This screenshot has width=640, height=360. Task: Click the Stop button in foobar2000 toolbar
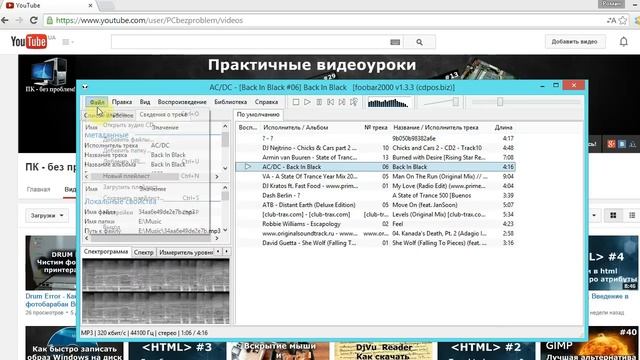296,102
